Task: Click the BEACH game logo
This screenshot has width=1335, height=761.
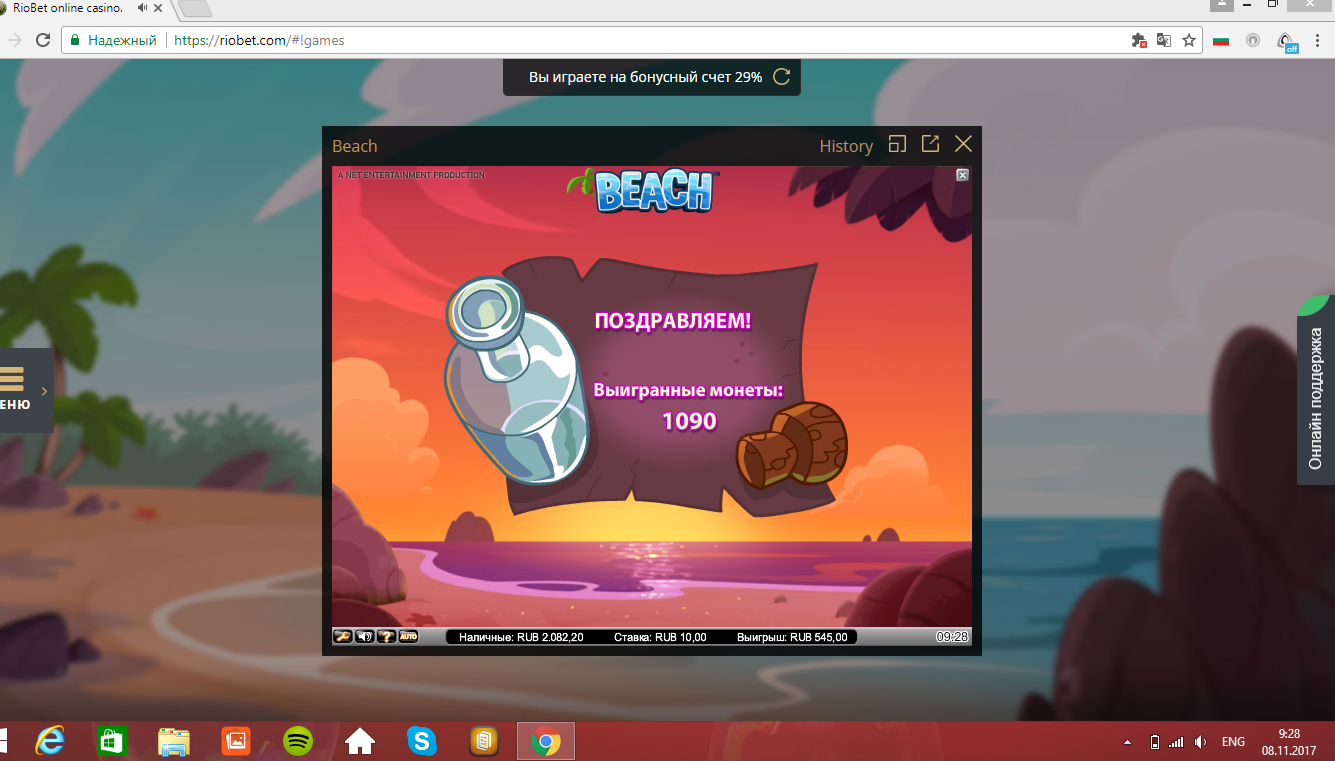Action: click(x=643, y=191)
